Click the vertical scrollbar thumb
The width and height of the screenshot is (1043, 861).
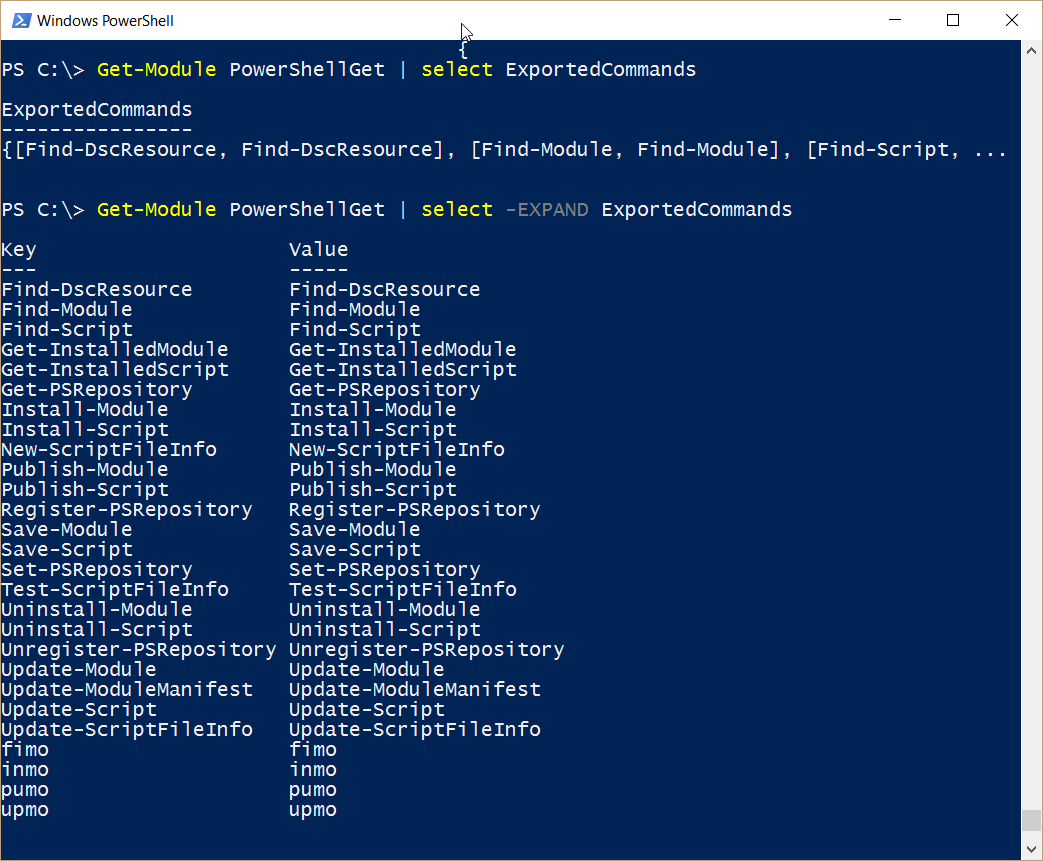point(1032,820)
